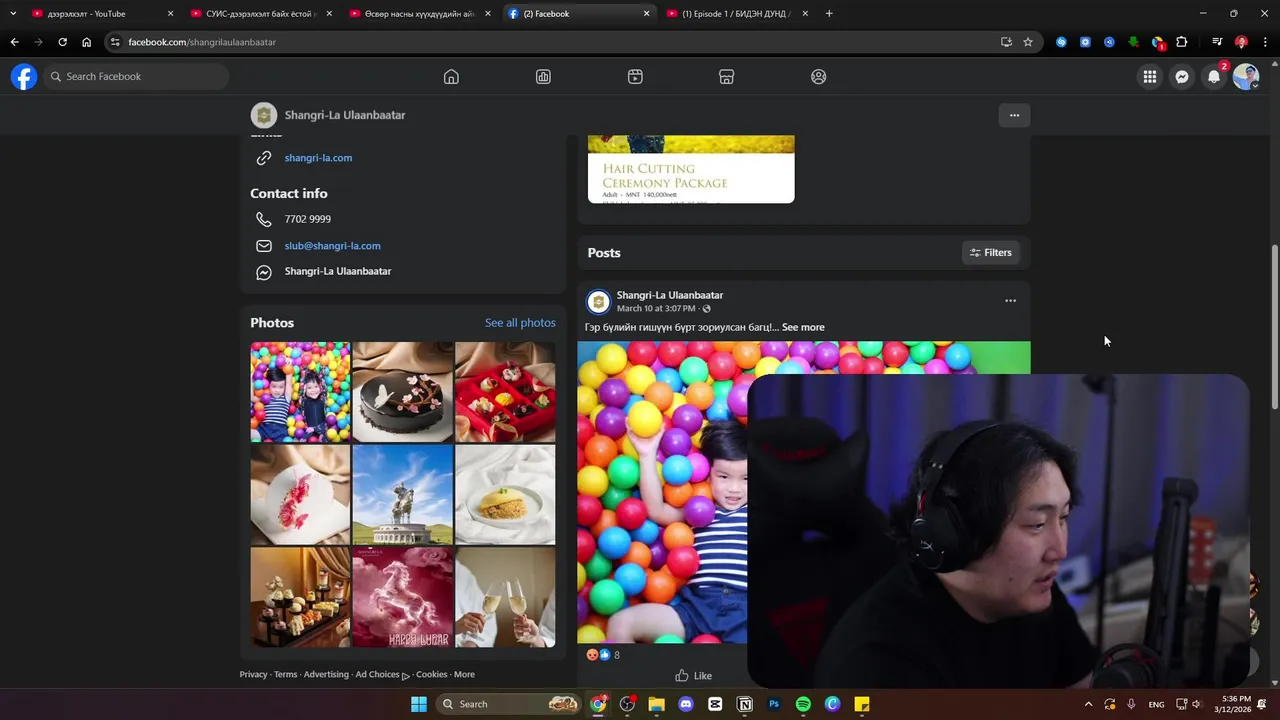
Task: Click the install app icon in address bar
Action: (1006, 42)
